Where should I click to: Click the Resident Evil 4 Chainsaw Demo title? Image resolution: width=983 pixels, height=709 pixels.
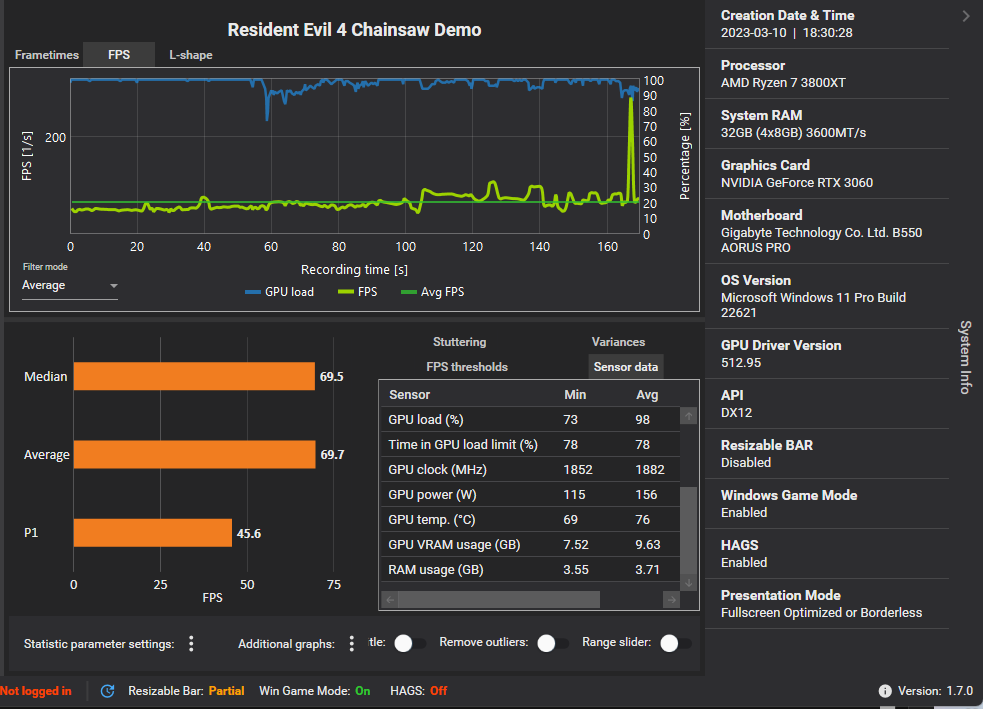click(x=354, y=29)
